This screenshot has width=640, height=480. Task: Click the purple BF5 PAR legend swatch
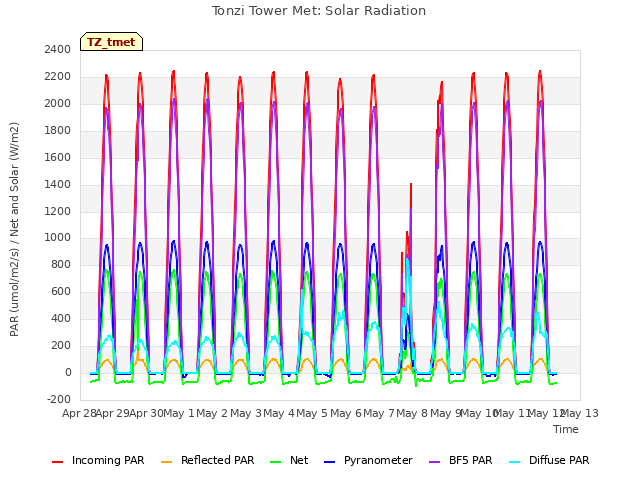(x=435, y=461)
